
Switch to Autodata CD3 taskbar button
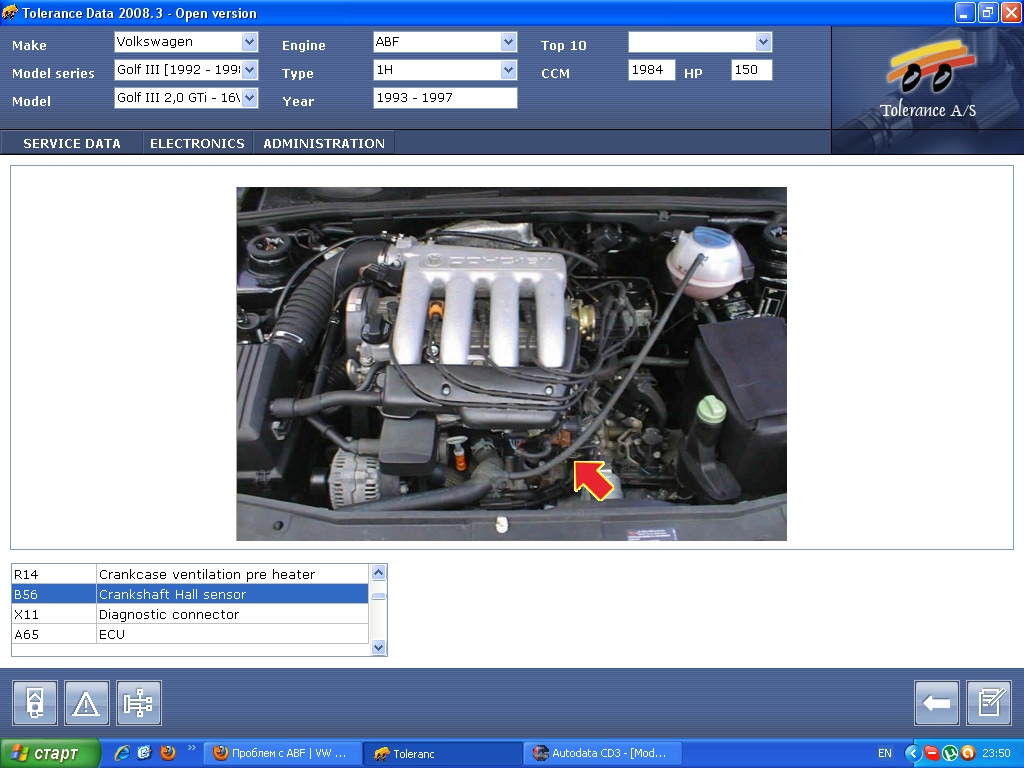(x=600, y=753)
